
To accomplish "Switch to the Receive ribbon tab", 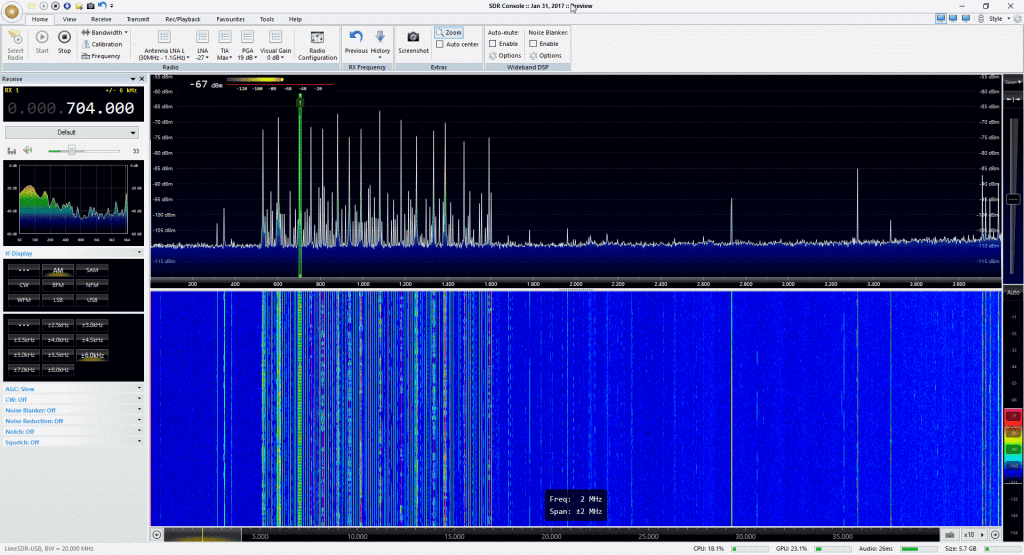I will coord(101,19).
